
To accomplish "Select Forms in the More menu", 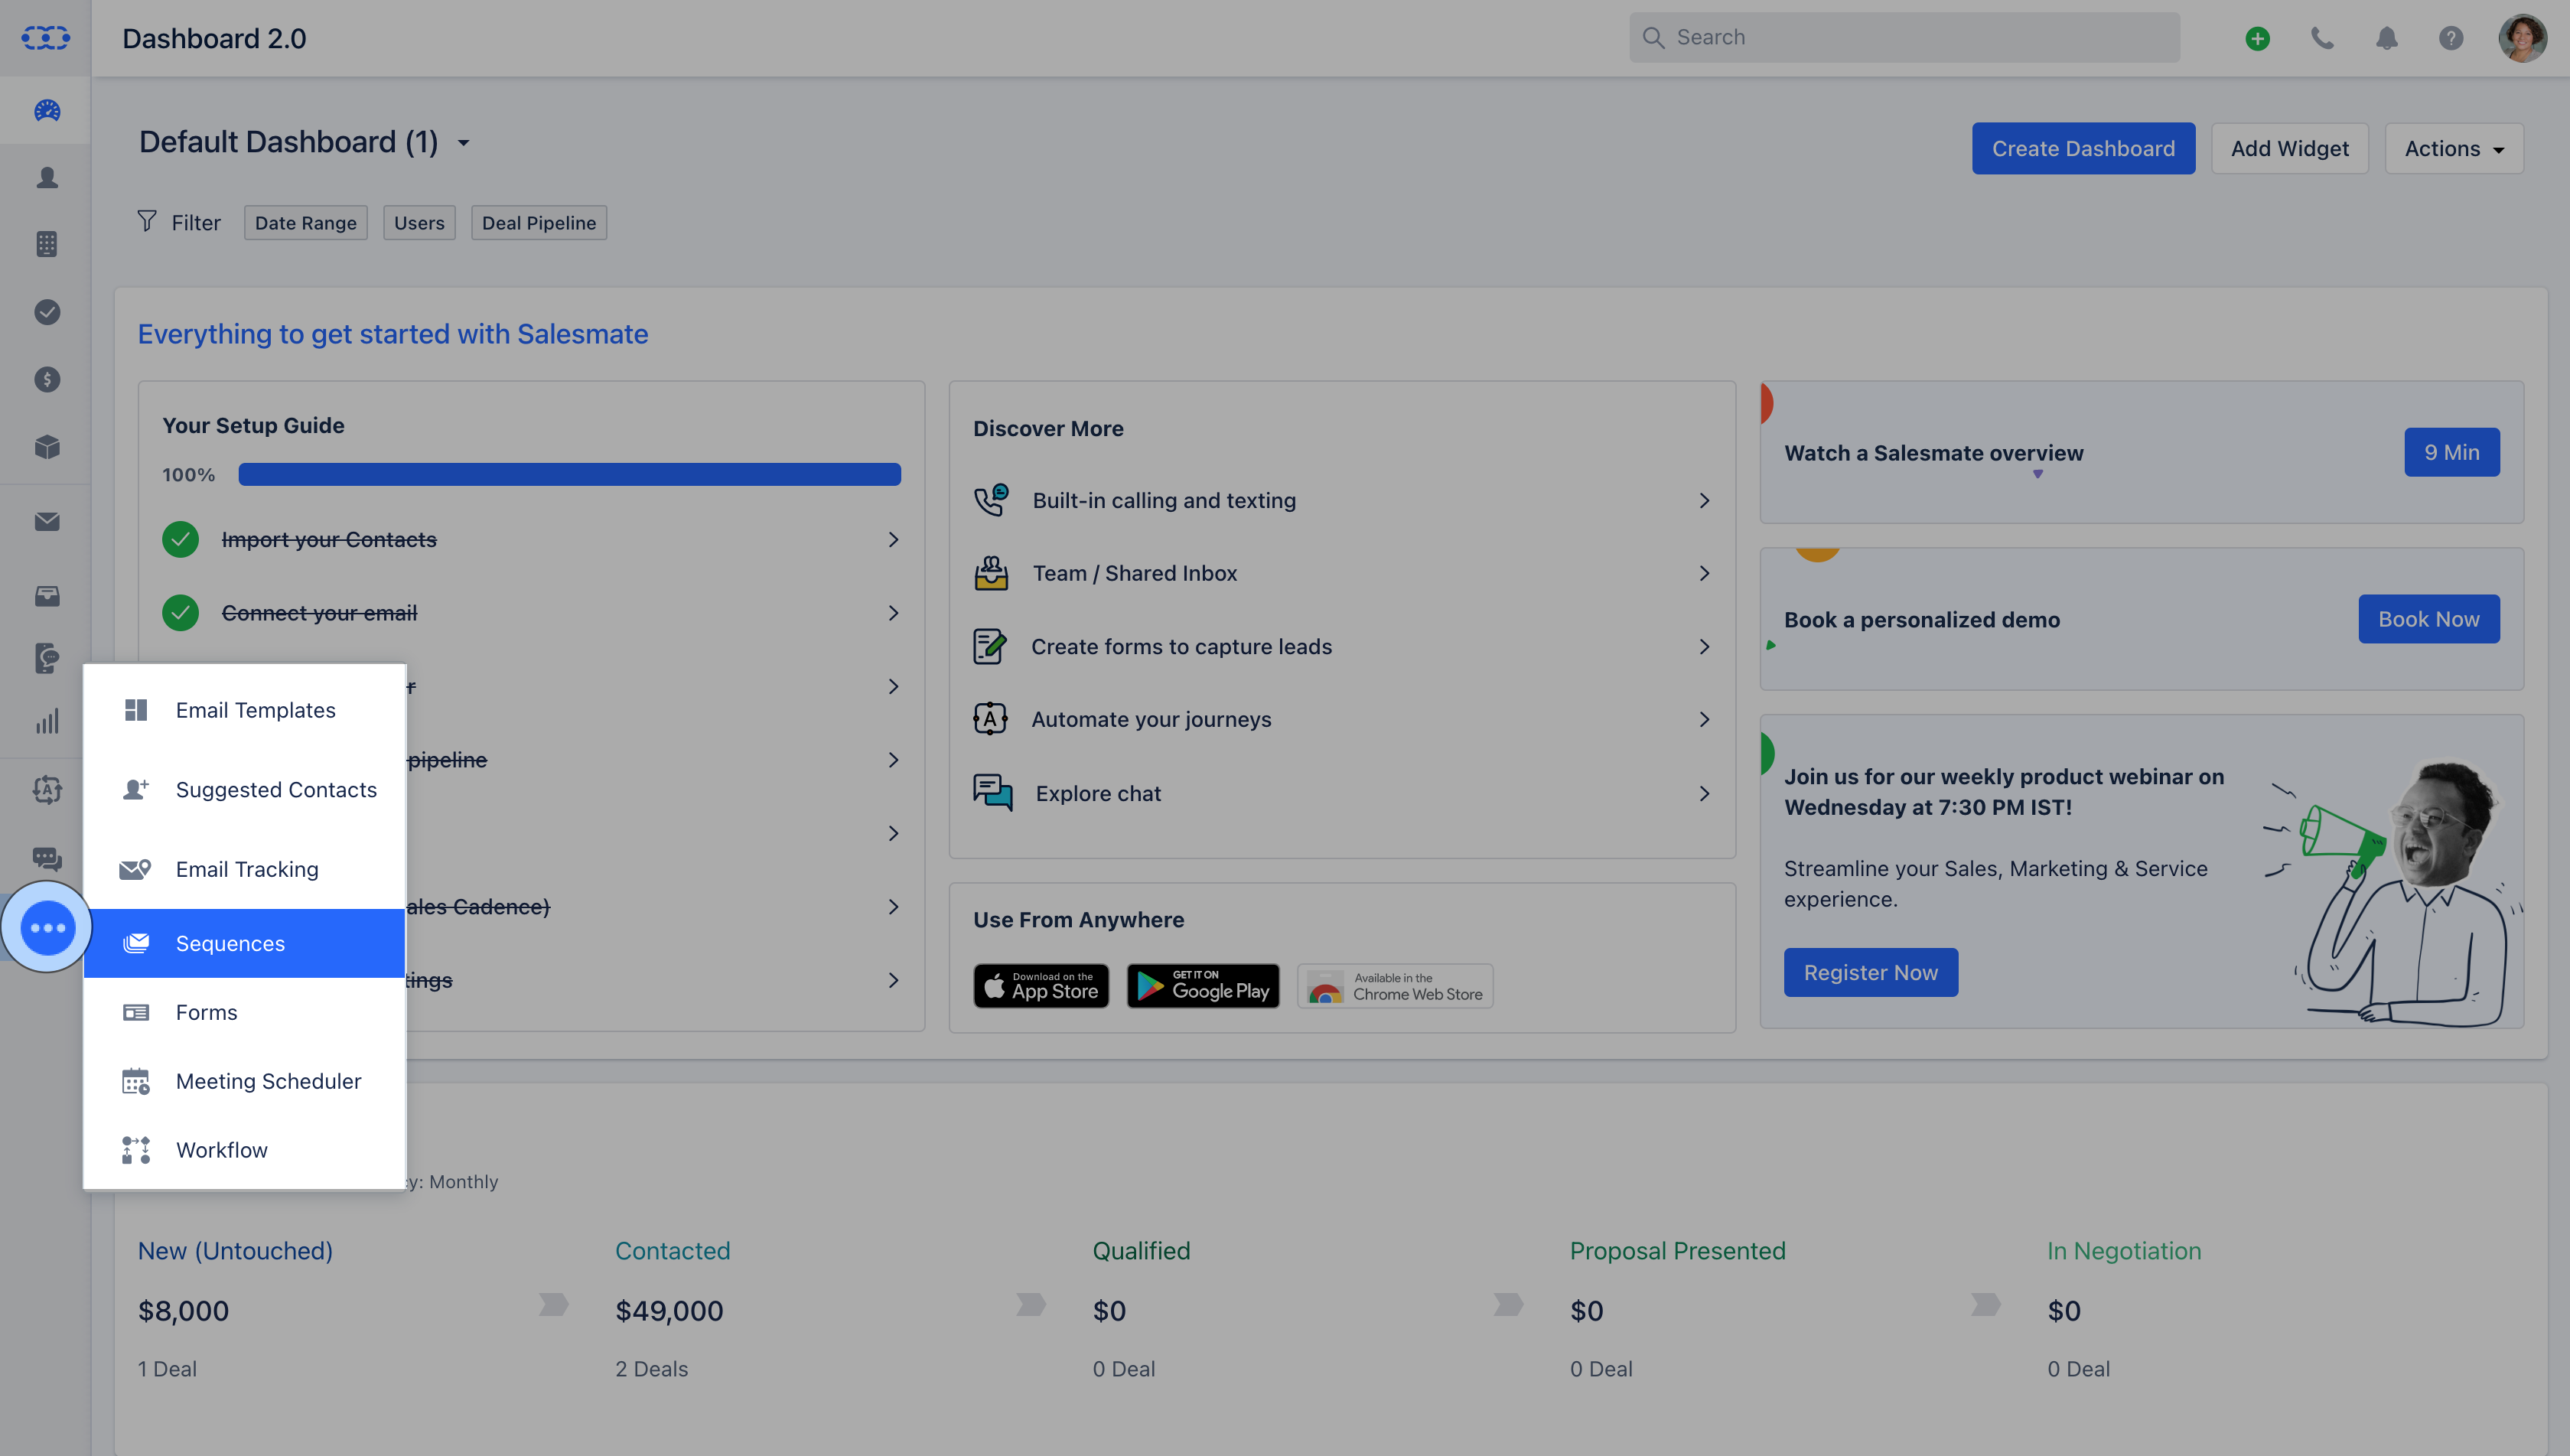I will tap(244, 1012).
